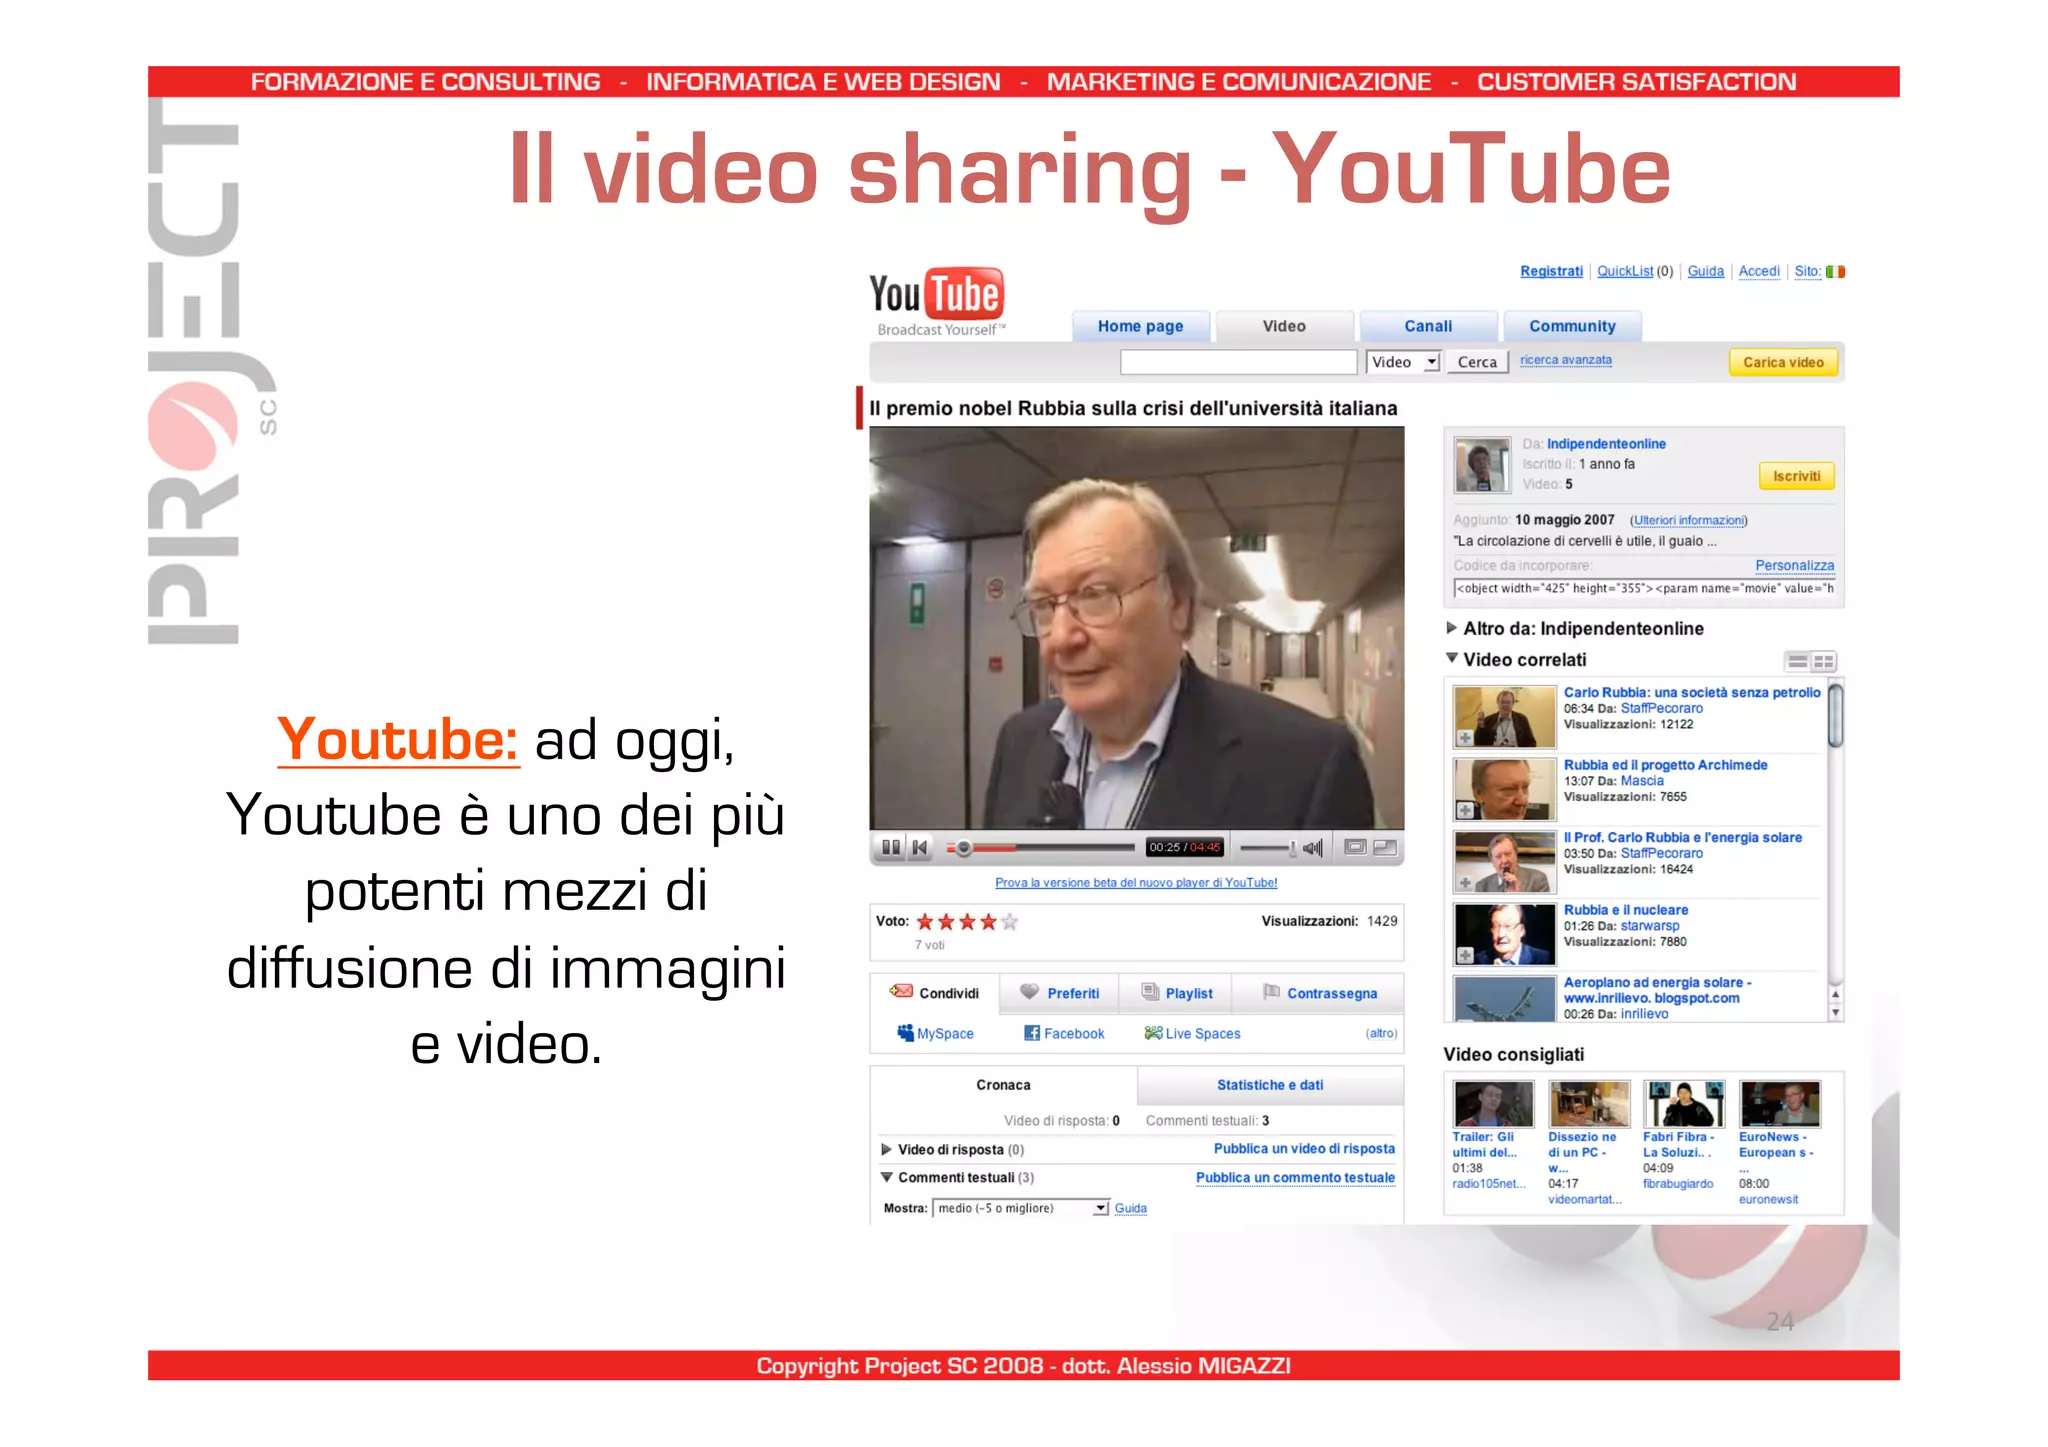Click the Facebook share icon
2048x1447 pixels.
point(1032,1033)
